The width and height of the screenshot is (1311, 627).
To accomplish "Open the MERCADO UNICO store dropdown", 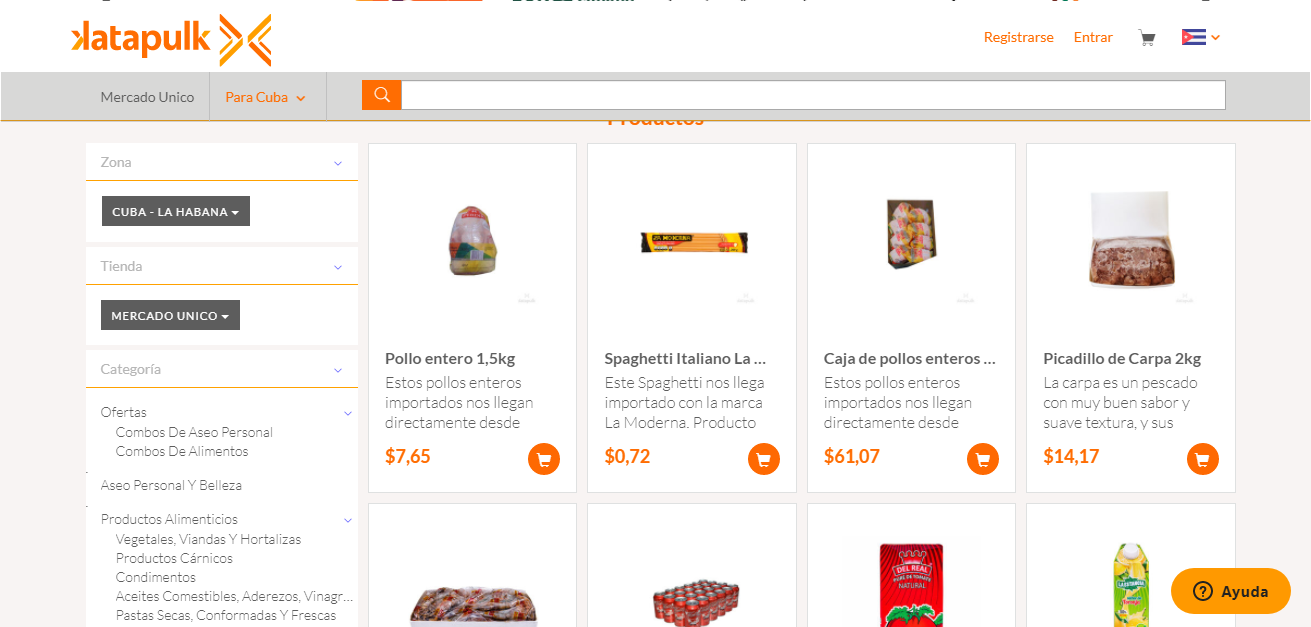I will pyautogui.click(x=170, y=315).
